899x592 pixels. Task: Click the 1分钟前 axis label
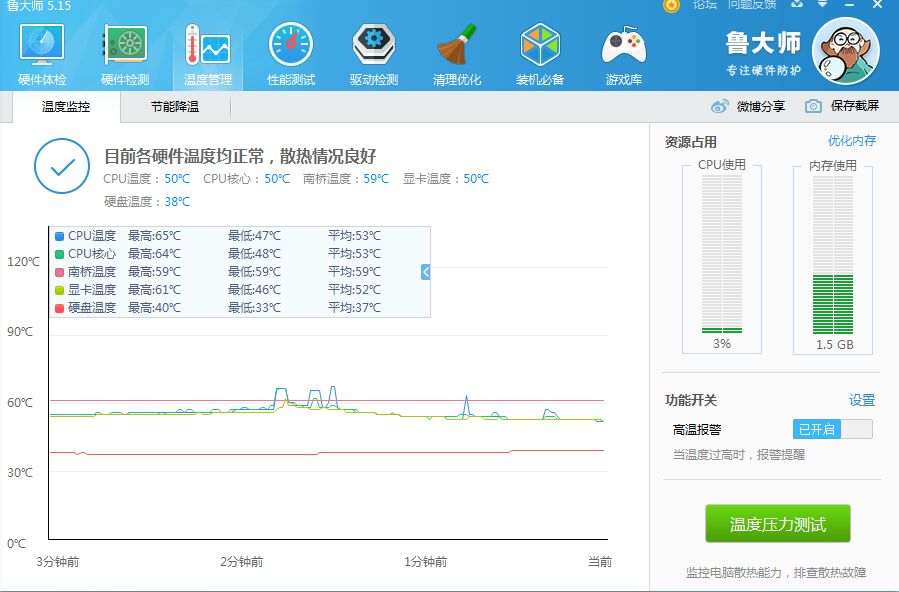pyautogui.click(x=425, y=562)
